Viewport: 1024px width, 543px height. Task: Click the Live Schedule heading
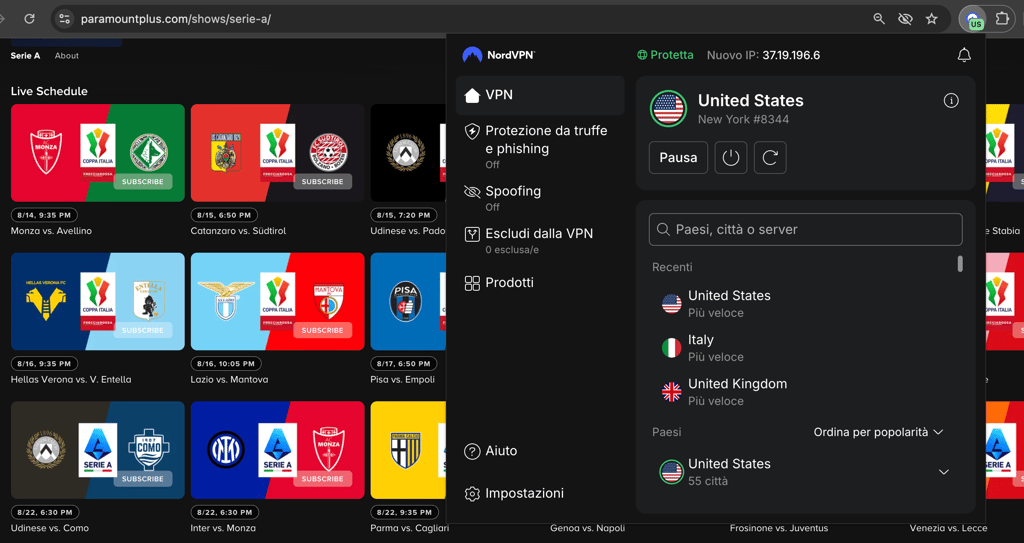(x=49, y=91)
